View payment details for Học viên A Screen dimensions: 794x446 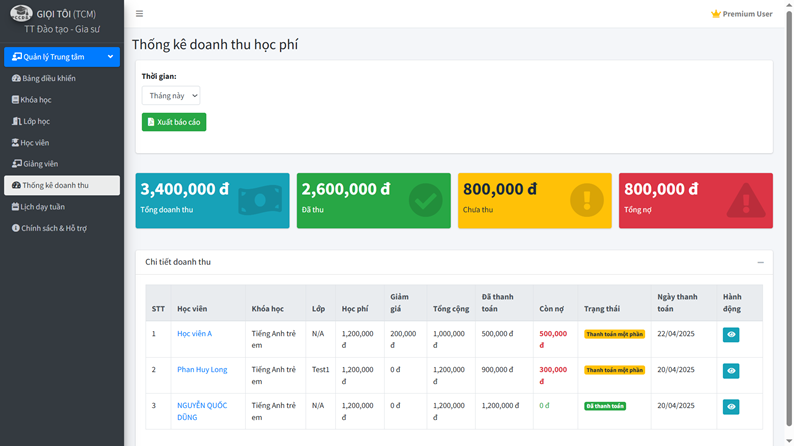point(731,335)
